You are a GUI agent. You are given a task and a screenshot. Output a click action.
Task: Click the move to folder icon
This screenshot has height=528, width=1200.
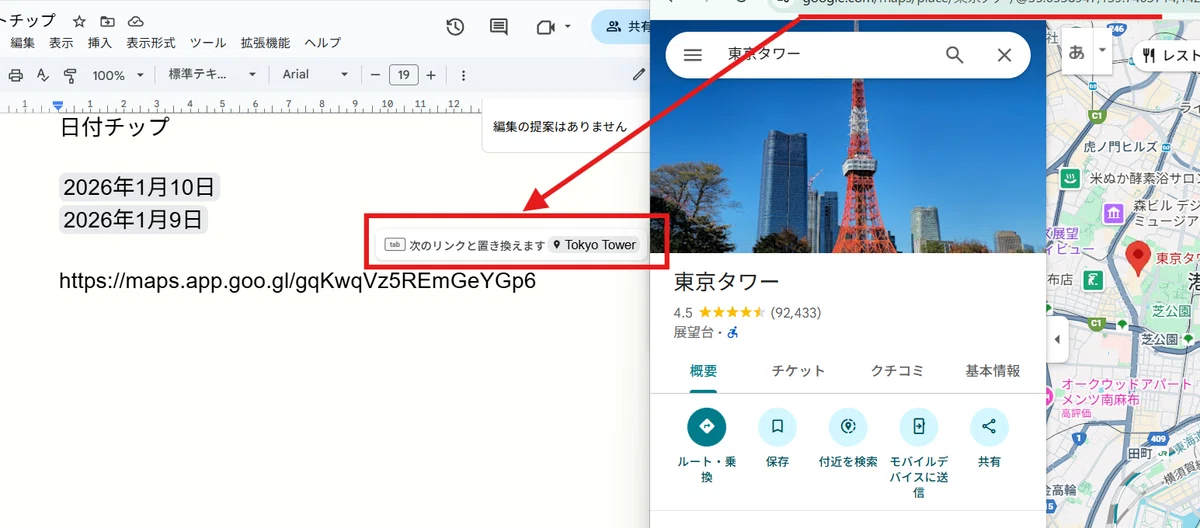[107, 21]
